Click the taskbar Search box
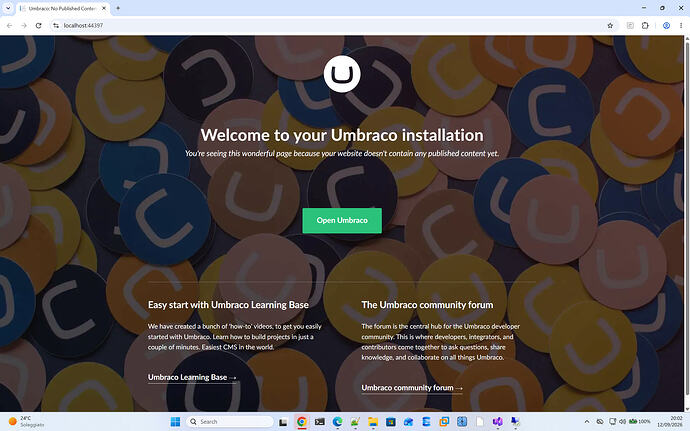Viewport: 690px width, 431px height. pos(230,422)
